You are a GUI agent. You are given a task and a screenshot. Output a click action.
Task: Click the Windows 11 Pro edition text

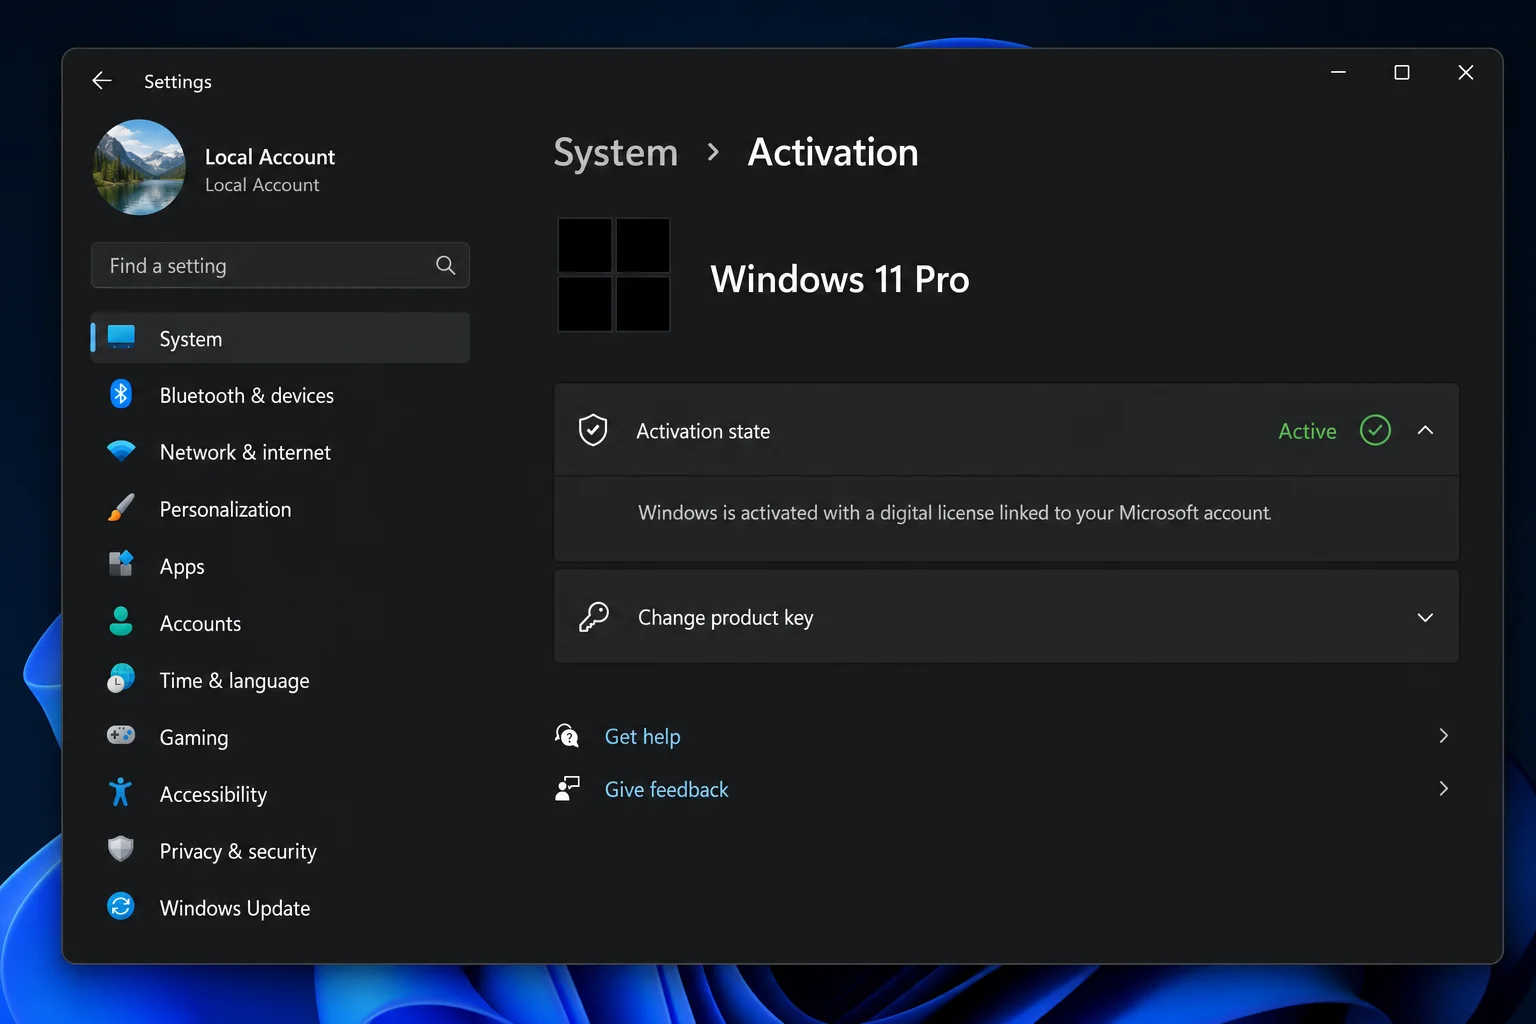pyautogui.click(x=840, y=279)
